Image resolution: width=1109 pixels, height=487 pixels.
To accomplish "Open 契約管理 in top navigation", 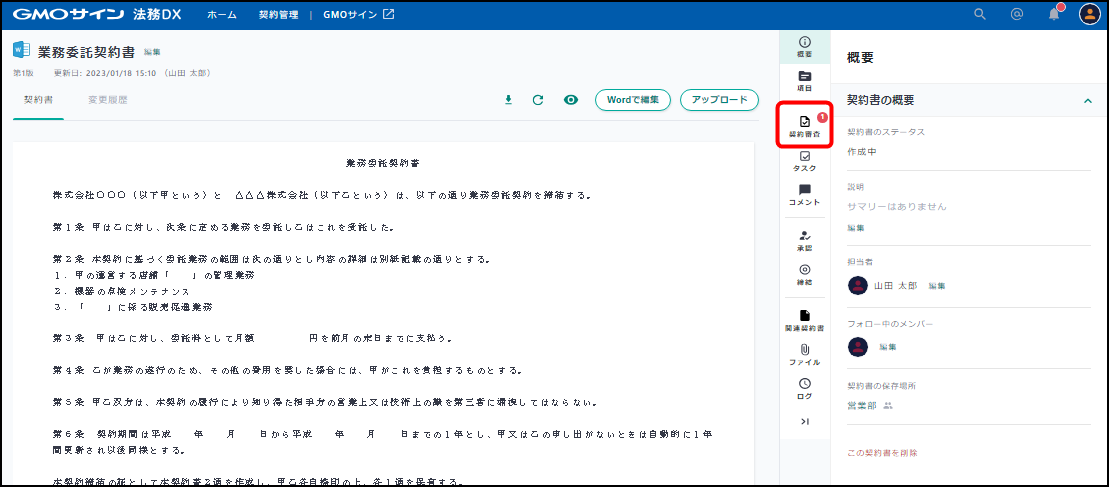I will [278, 15].
